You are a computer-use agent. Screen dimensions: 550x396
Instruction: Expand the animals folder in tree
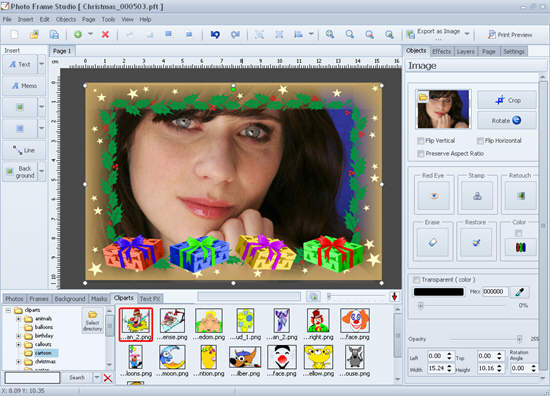pyautogui.click(x=19, y=319)
